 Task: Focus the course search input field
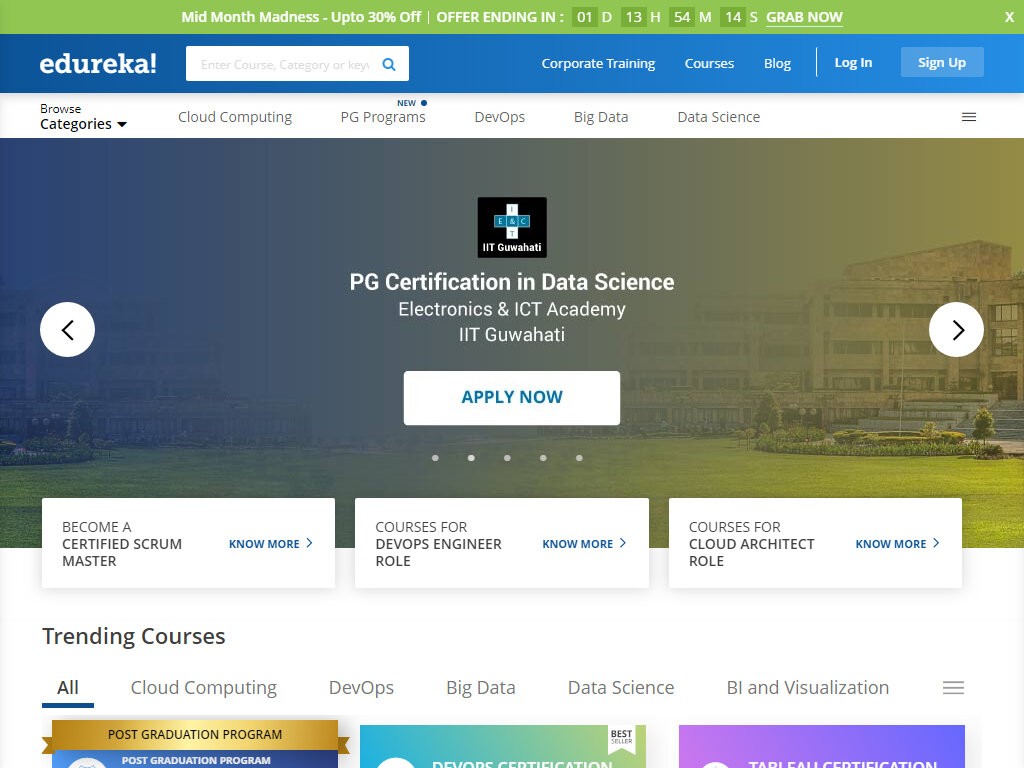pos(284,64)
